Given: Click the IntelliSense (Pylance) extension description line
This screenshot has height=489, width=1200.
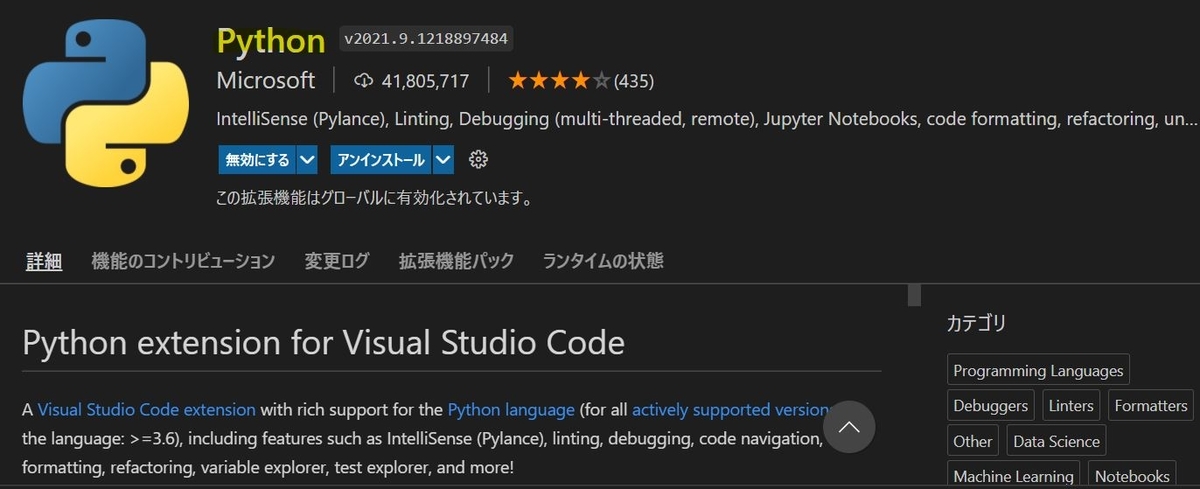Looking at the screenshot, I should click(707, 119).
